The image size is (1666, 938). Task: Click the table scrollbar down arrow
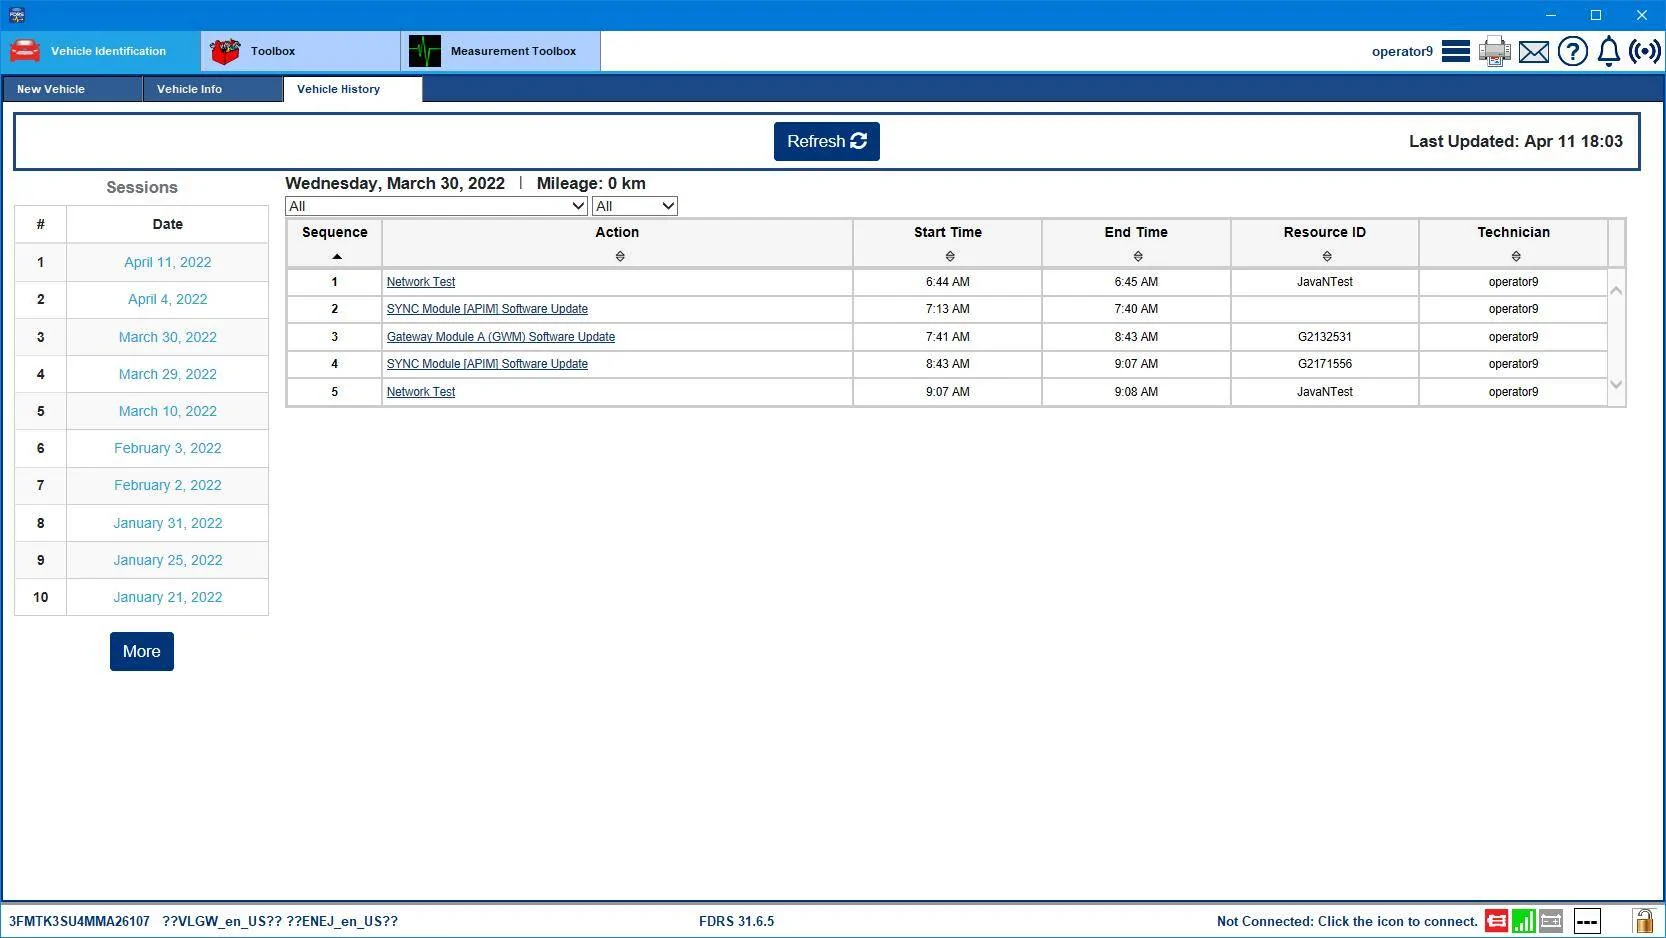click(1616, 385)
